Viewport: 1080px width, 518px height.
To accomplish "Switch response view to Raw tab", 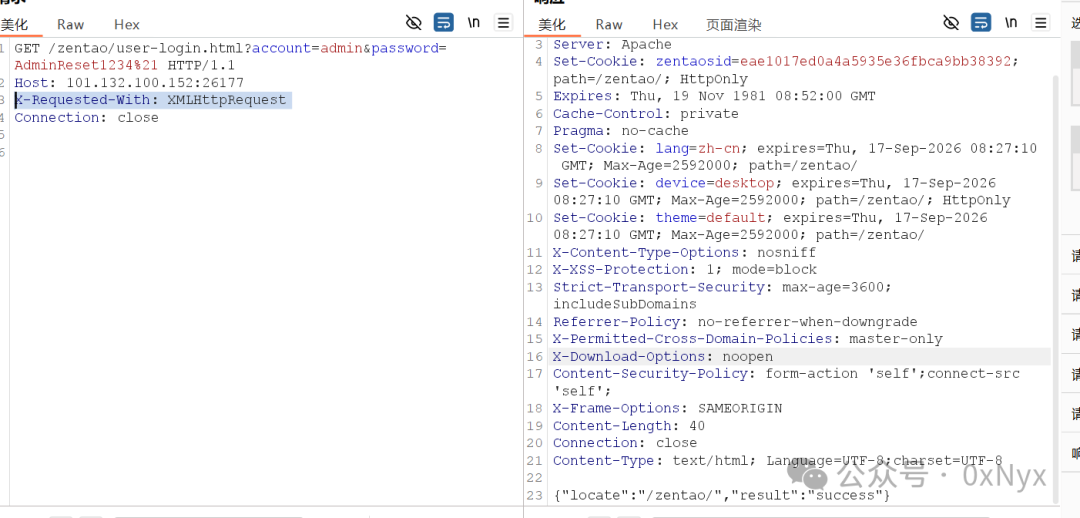I will coord(609,25).
